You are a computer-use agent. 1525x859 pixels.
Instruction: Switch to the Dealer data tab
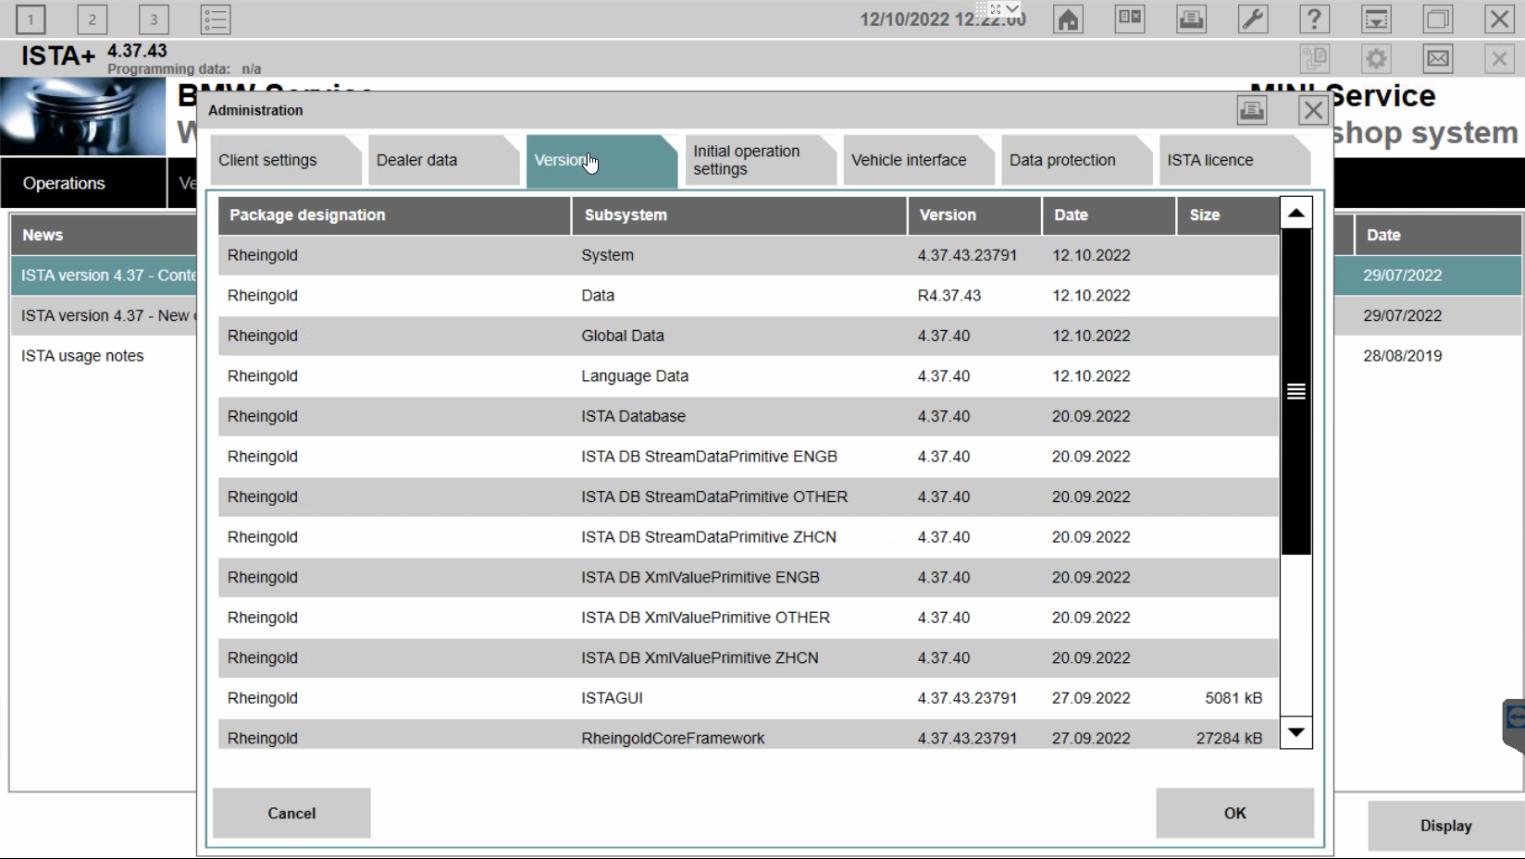(x=443, y=160)
